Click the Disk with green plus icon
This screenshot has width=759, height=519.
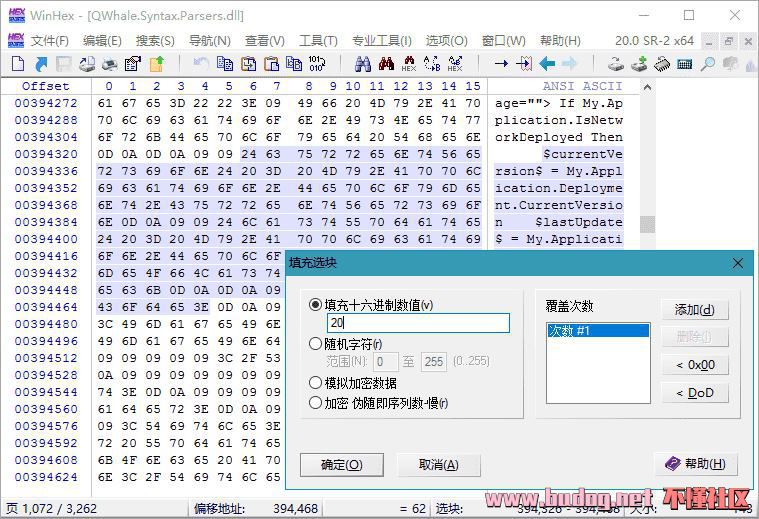click(639, 63)
